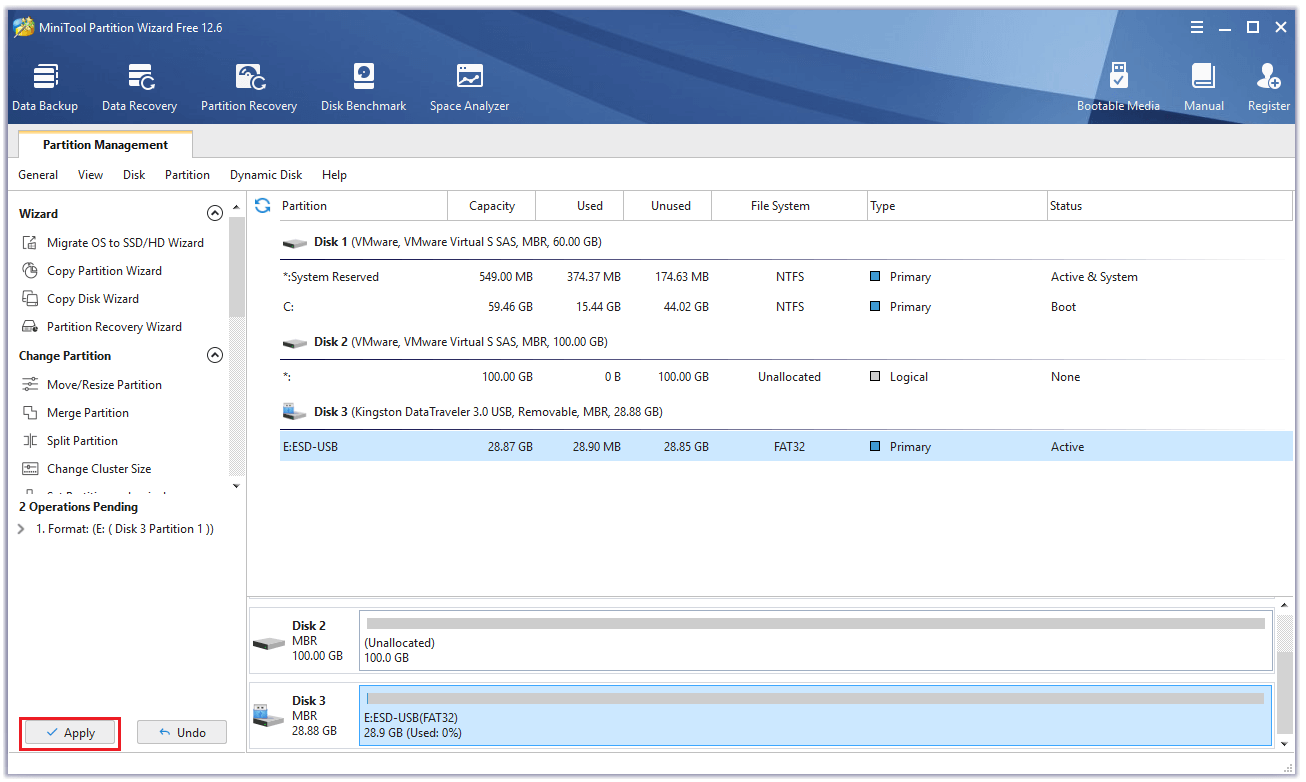Sort by the File System column header

click(789, 206)
